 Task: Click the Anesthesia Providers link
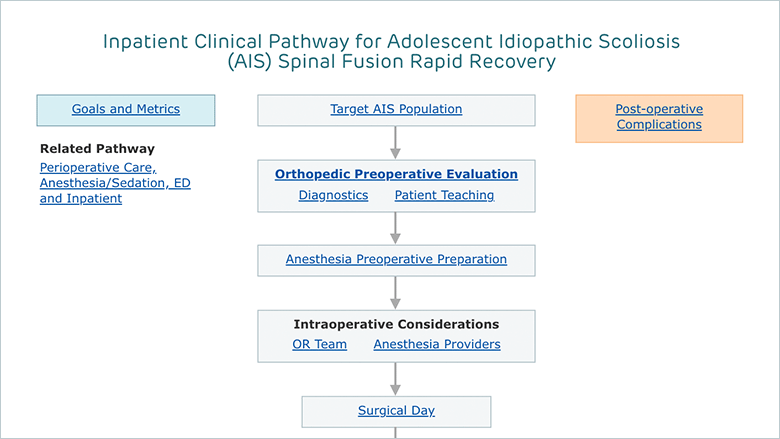437,344
